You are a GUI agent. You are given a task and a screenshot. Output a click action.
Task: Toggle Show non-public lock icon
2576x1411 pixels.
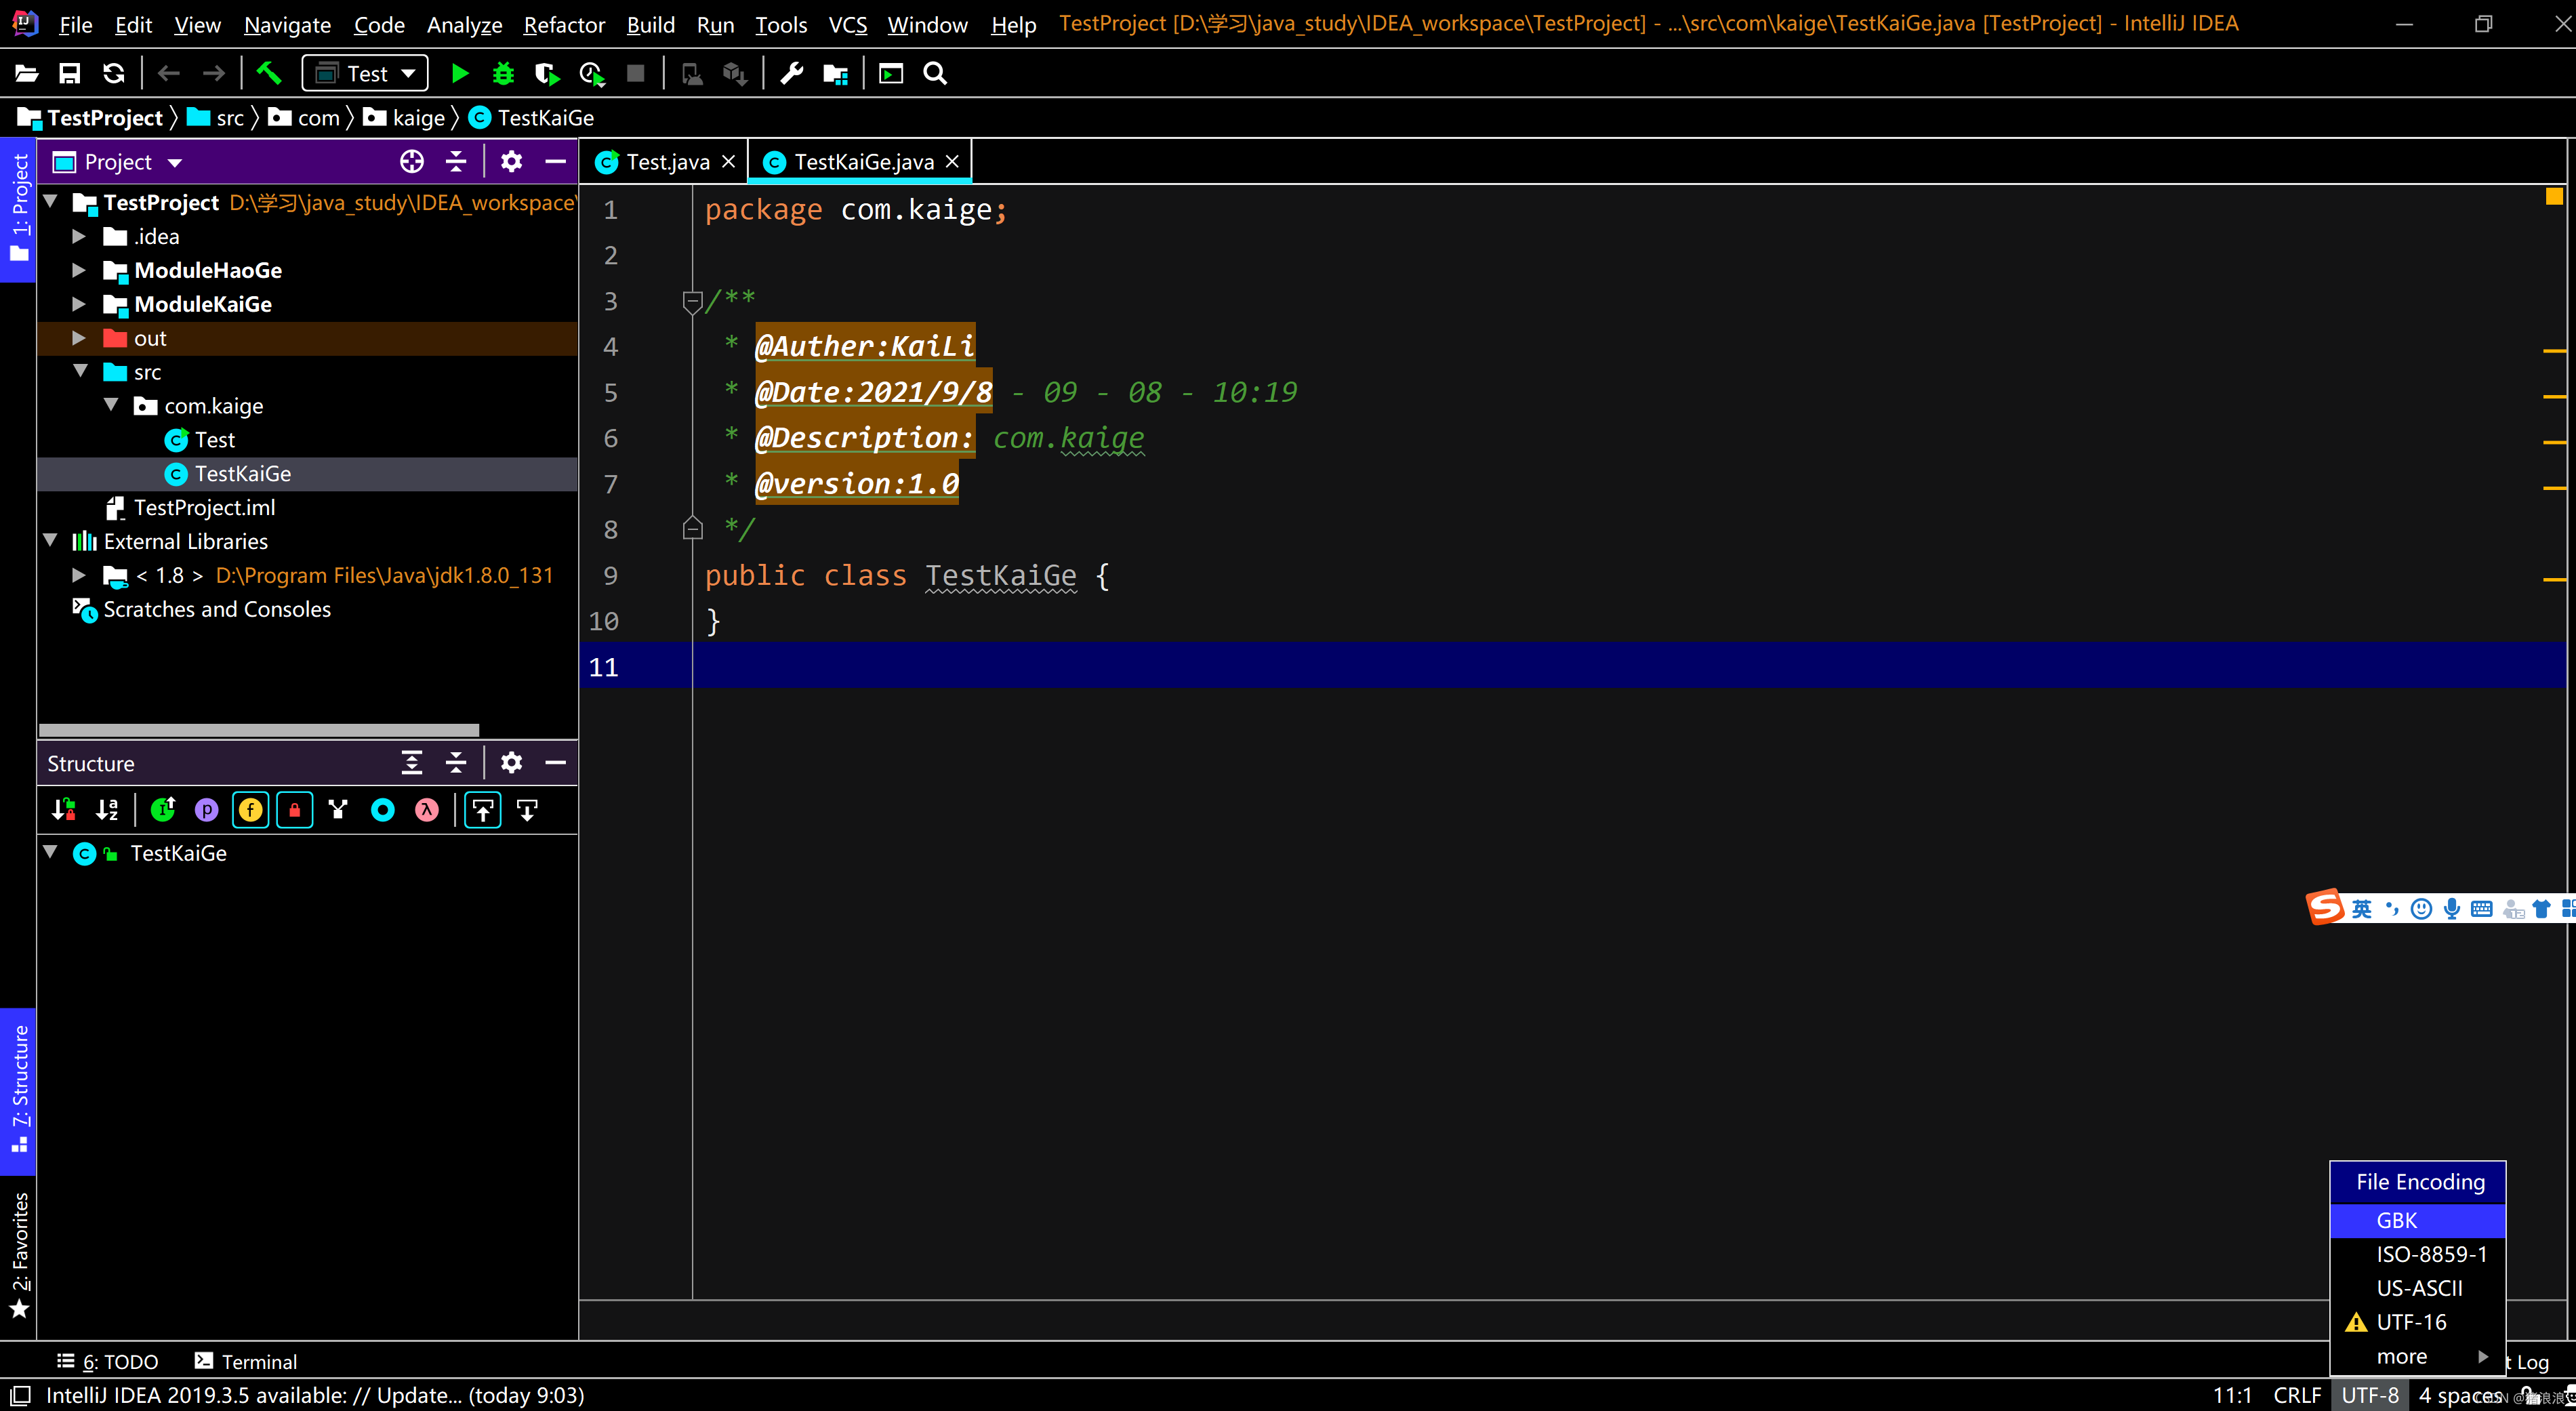coord(295,810)
